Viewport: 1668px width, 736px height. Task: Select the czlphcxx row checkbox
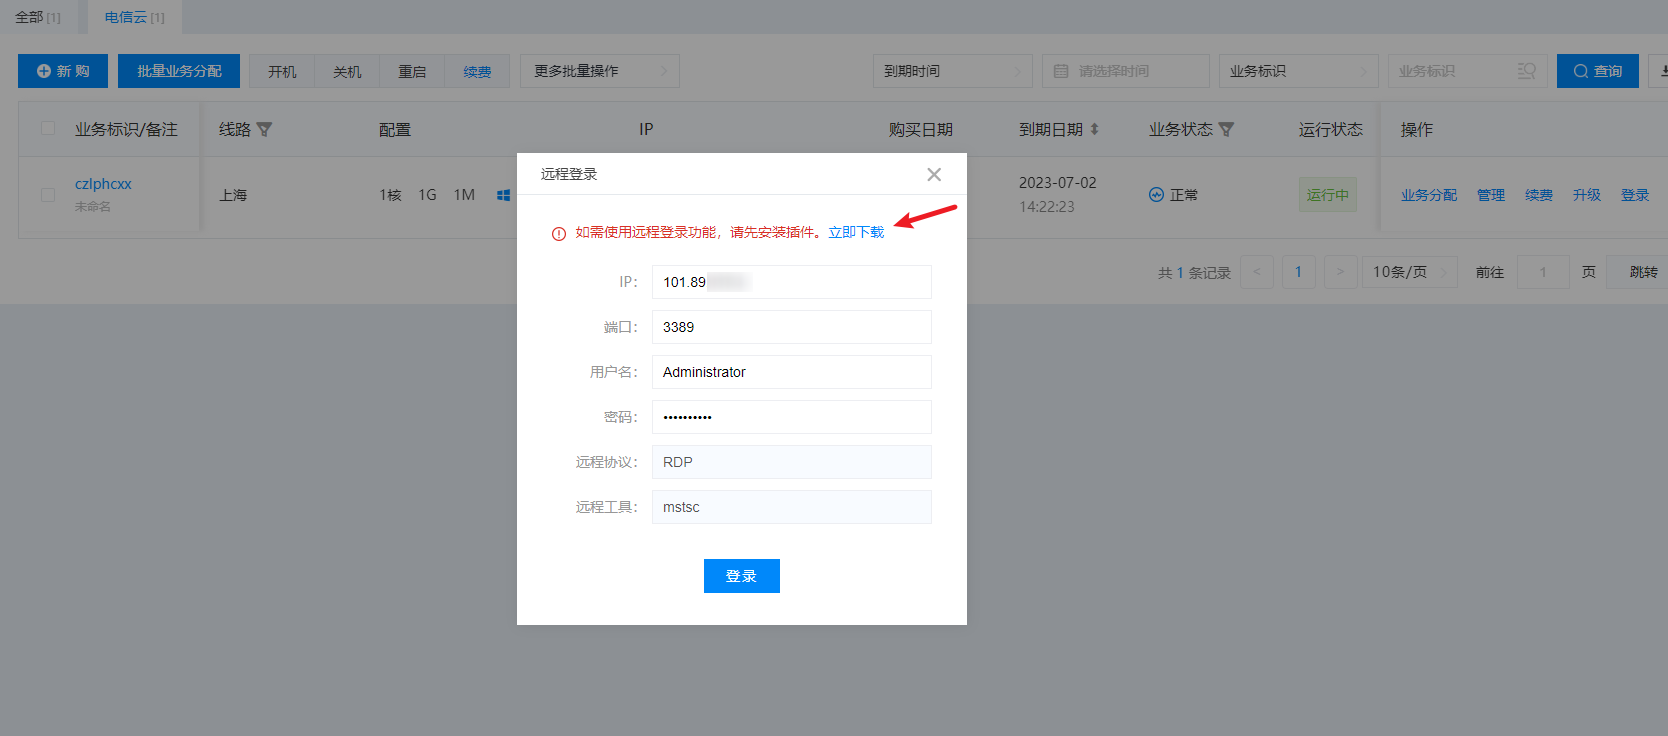point(48,195)
